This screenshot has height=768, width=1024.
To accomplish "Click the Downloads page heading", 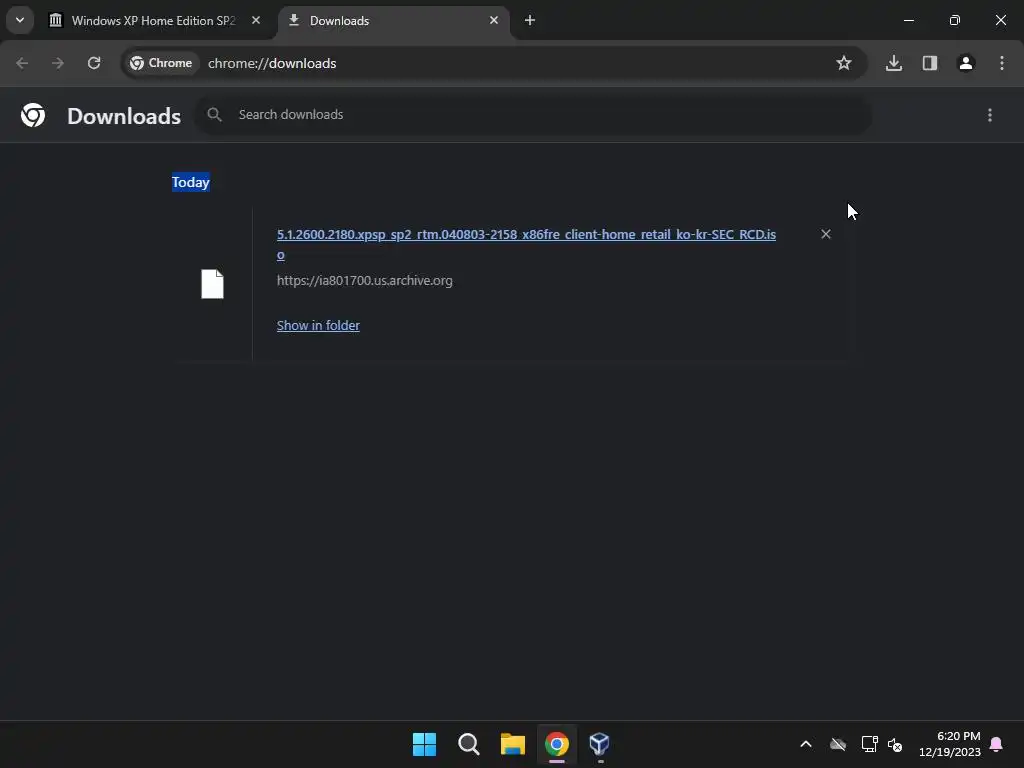I will tap(124, 116).
